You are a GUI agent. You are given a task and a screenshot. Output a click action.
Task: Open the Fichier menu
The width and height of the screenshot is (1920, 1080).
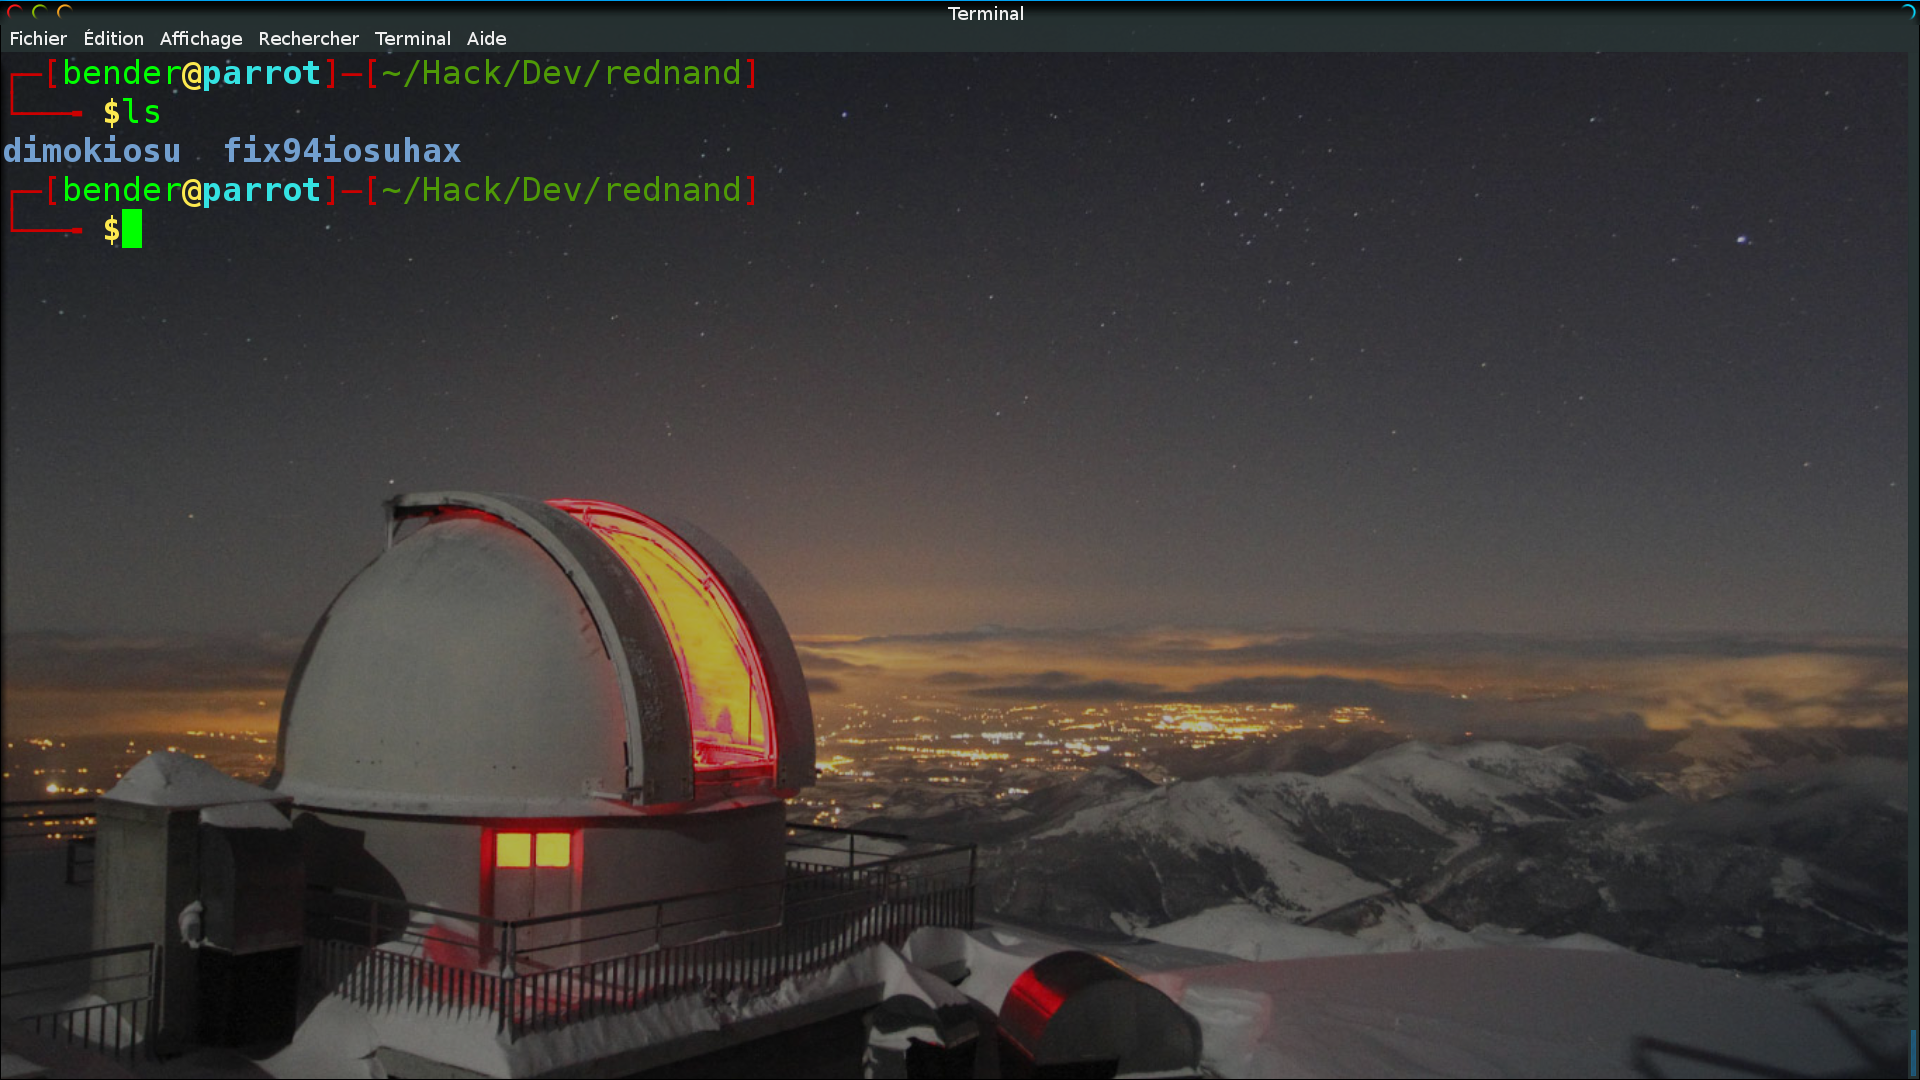(x=38, y=39)
